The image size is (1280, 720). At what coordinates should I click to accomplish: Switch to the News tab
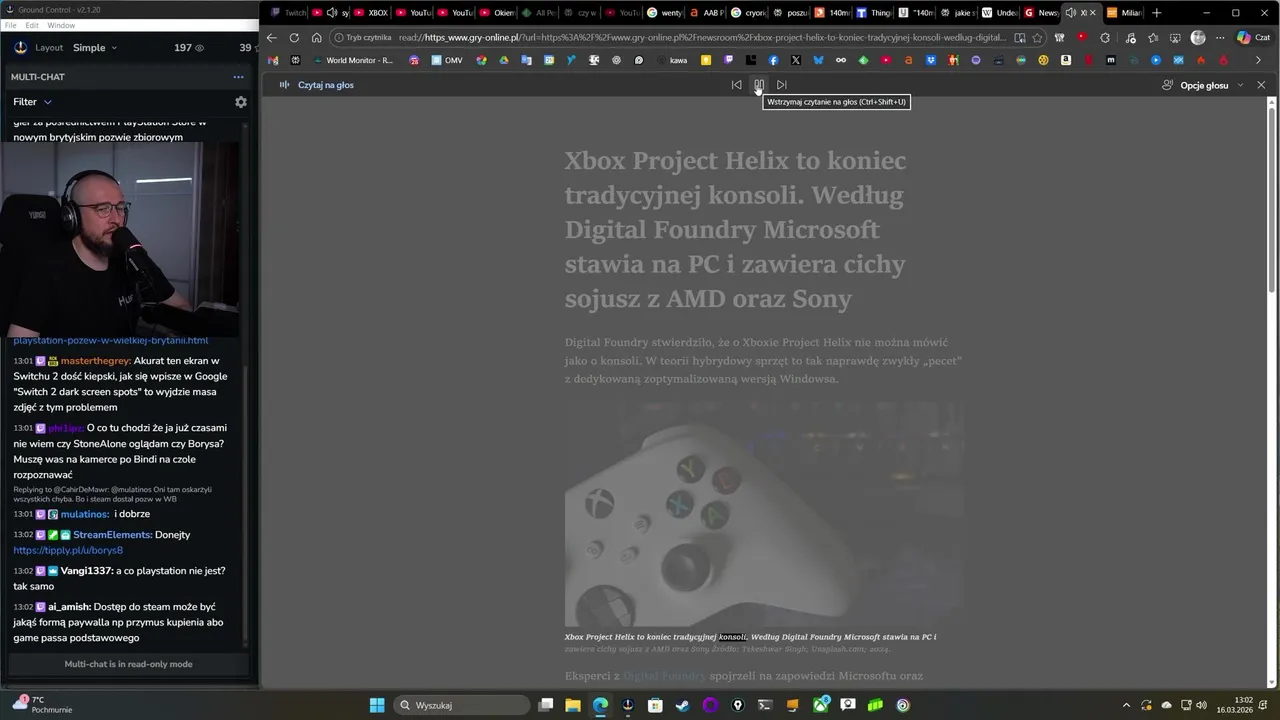click(1041, 13)
